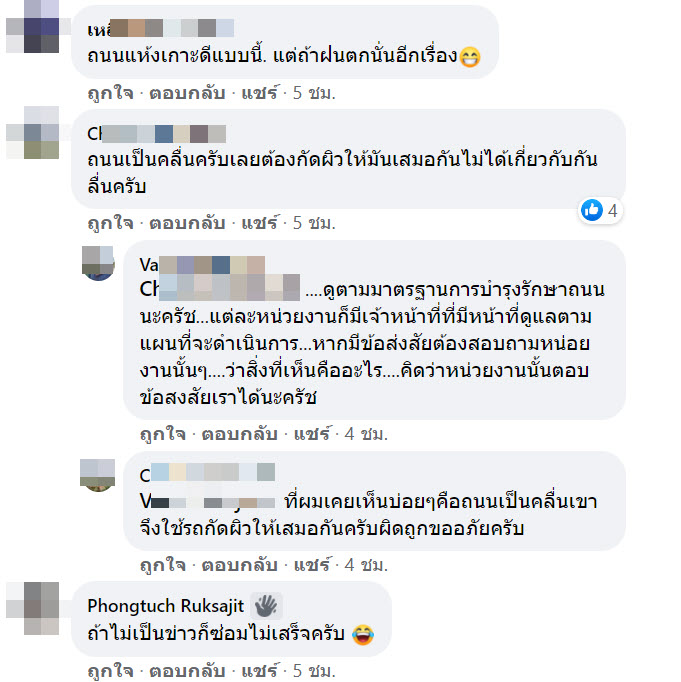Click ตอบกลับ under the comment with 4 likes

point(187,223)
